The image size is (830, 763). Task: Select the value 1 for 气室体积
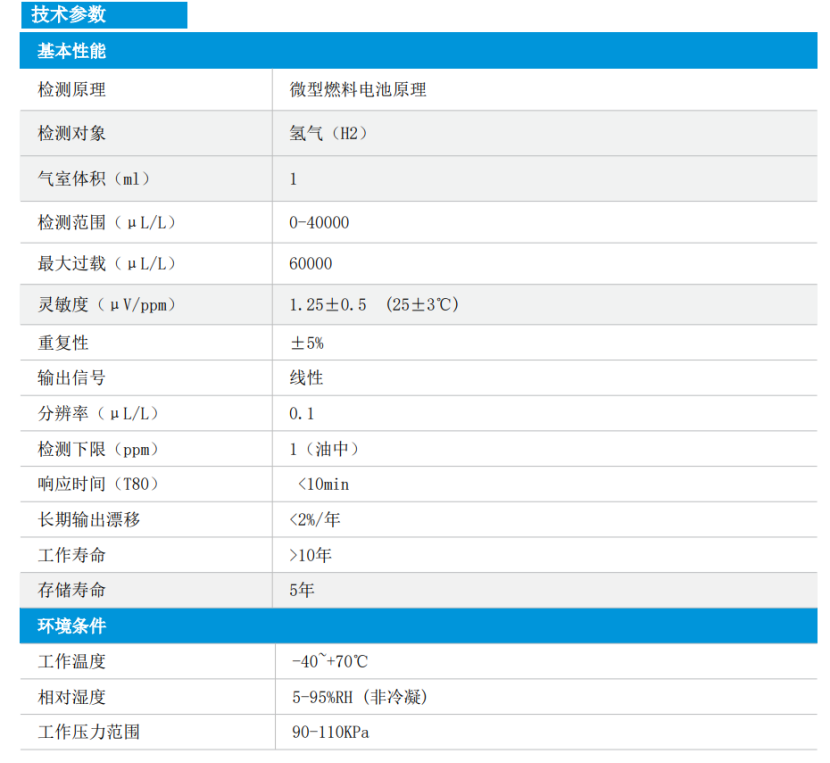(x=293, y=179)
